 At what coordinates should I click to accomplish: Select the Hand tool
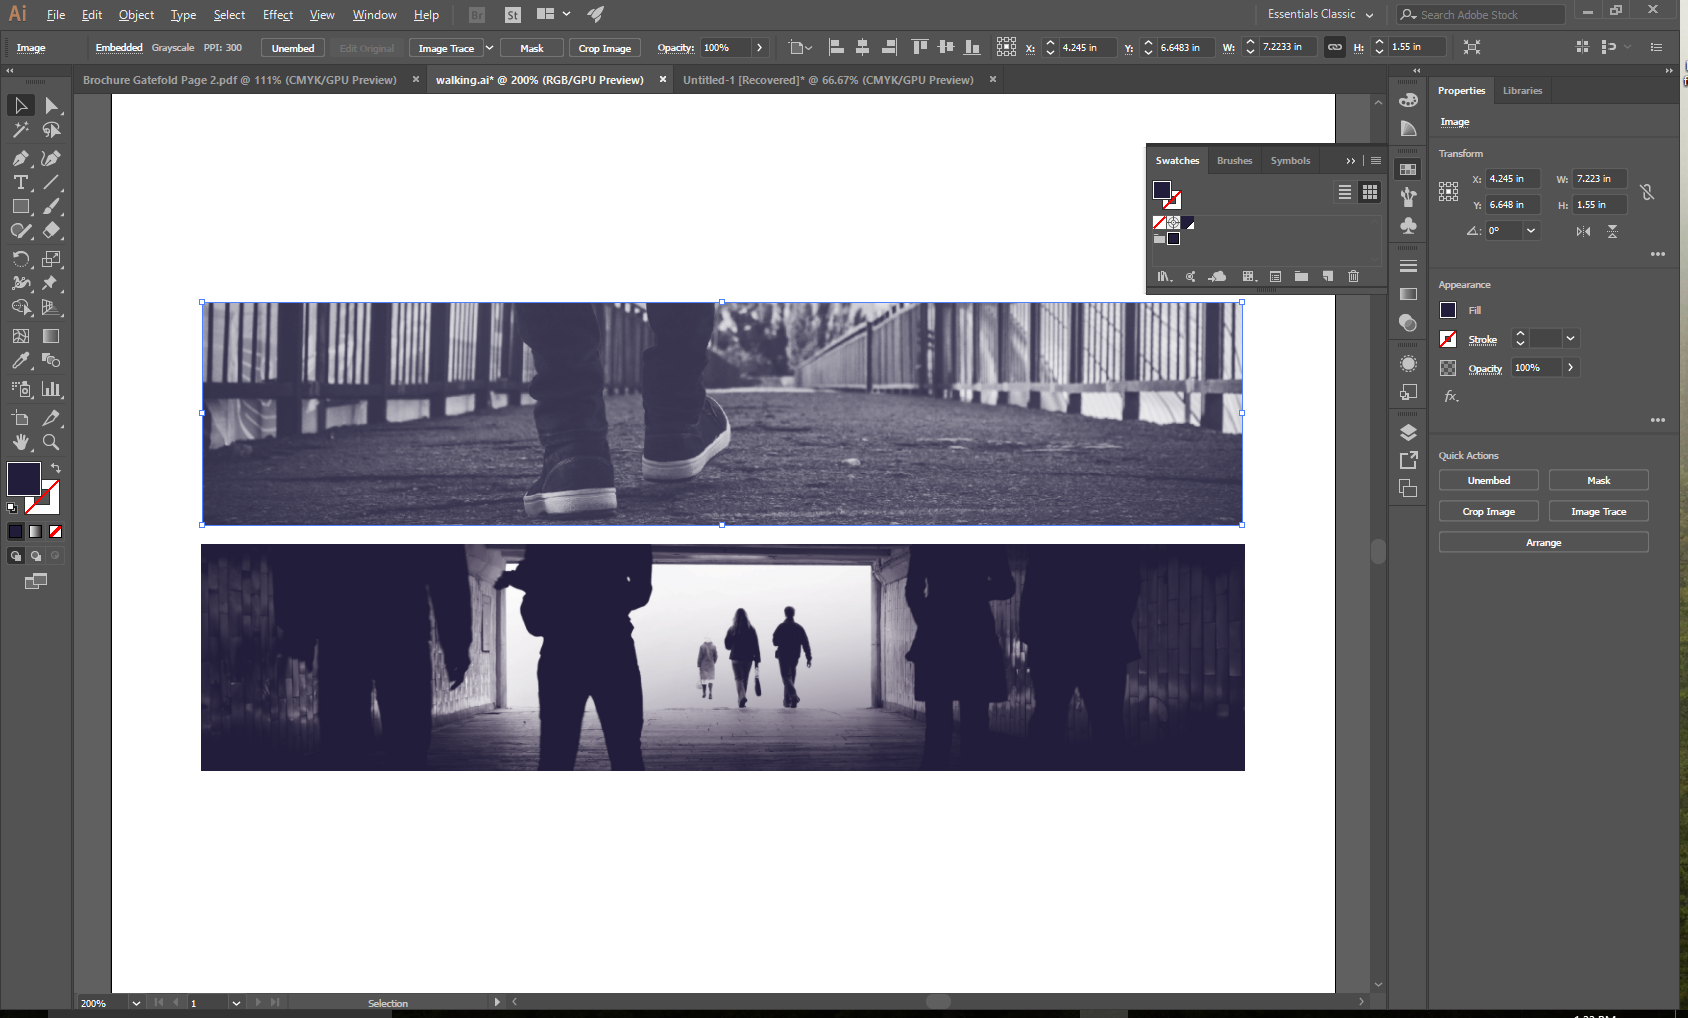coord(20,442)
